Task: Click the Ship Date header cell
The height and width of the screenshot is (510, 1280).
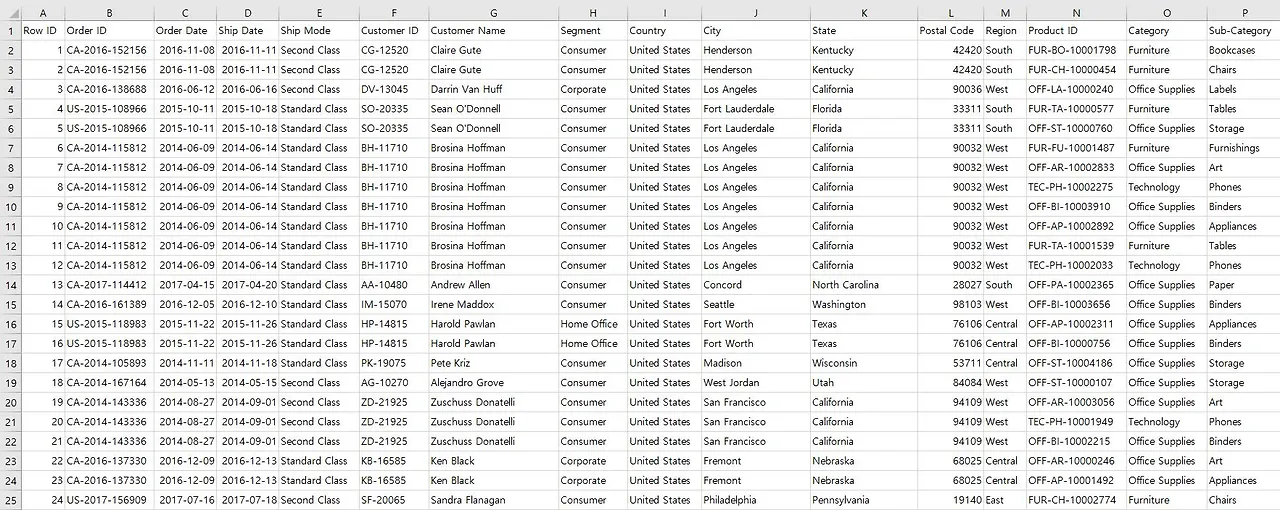Action: pos(248,30)
